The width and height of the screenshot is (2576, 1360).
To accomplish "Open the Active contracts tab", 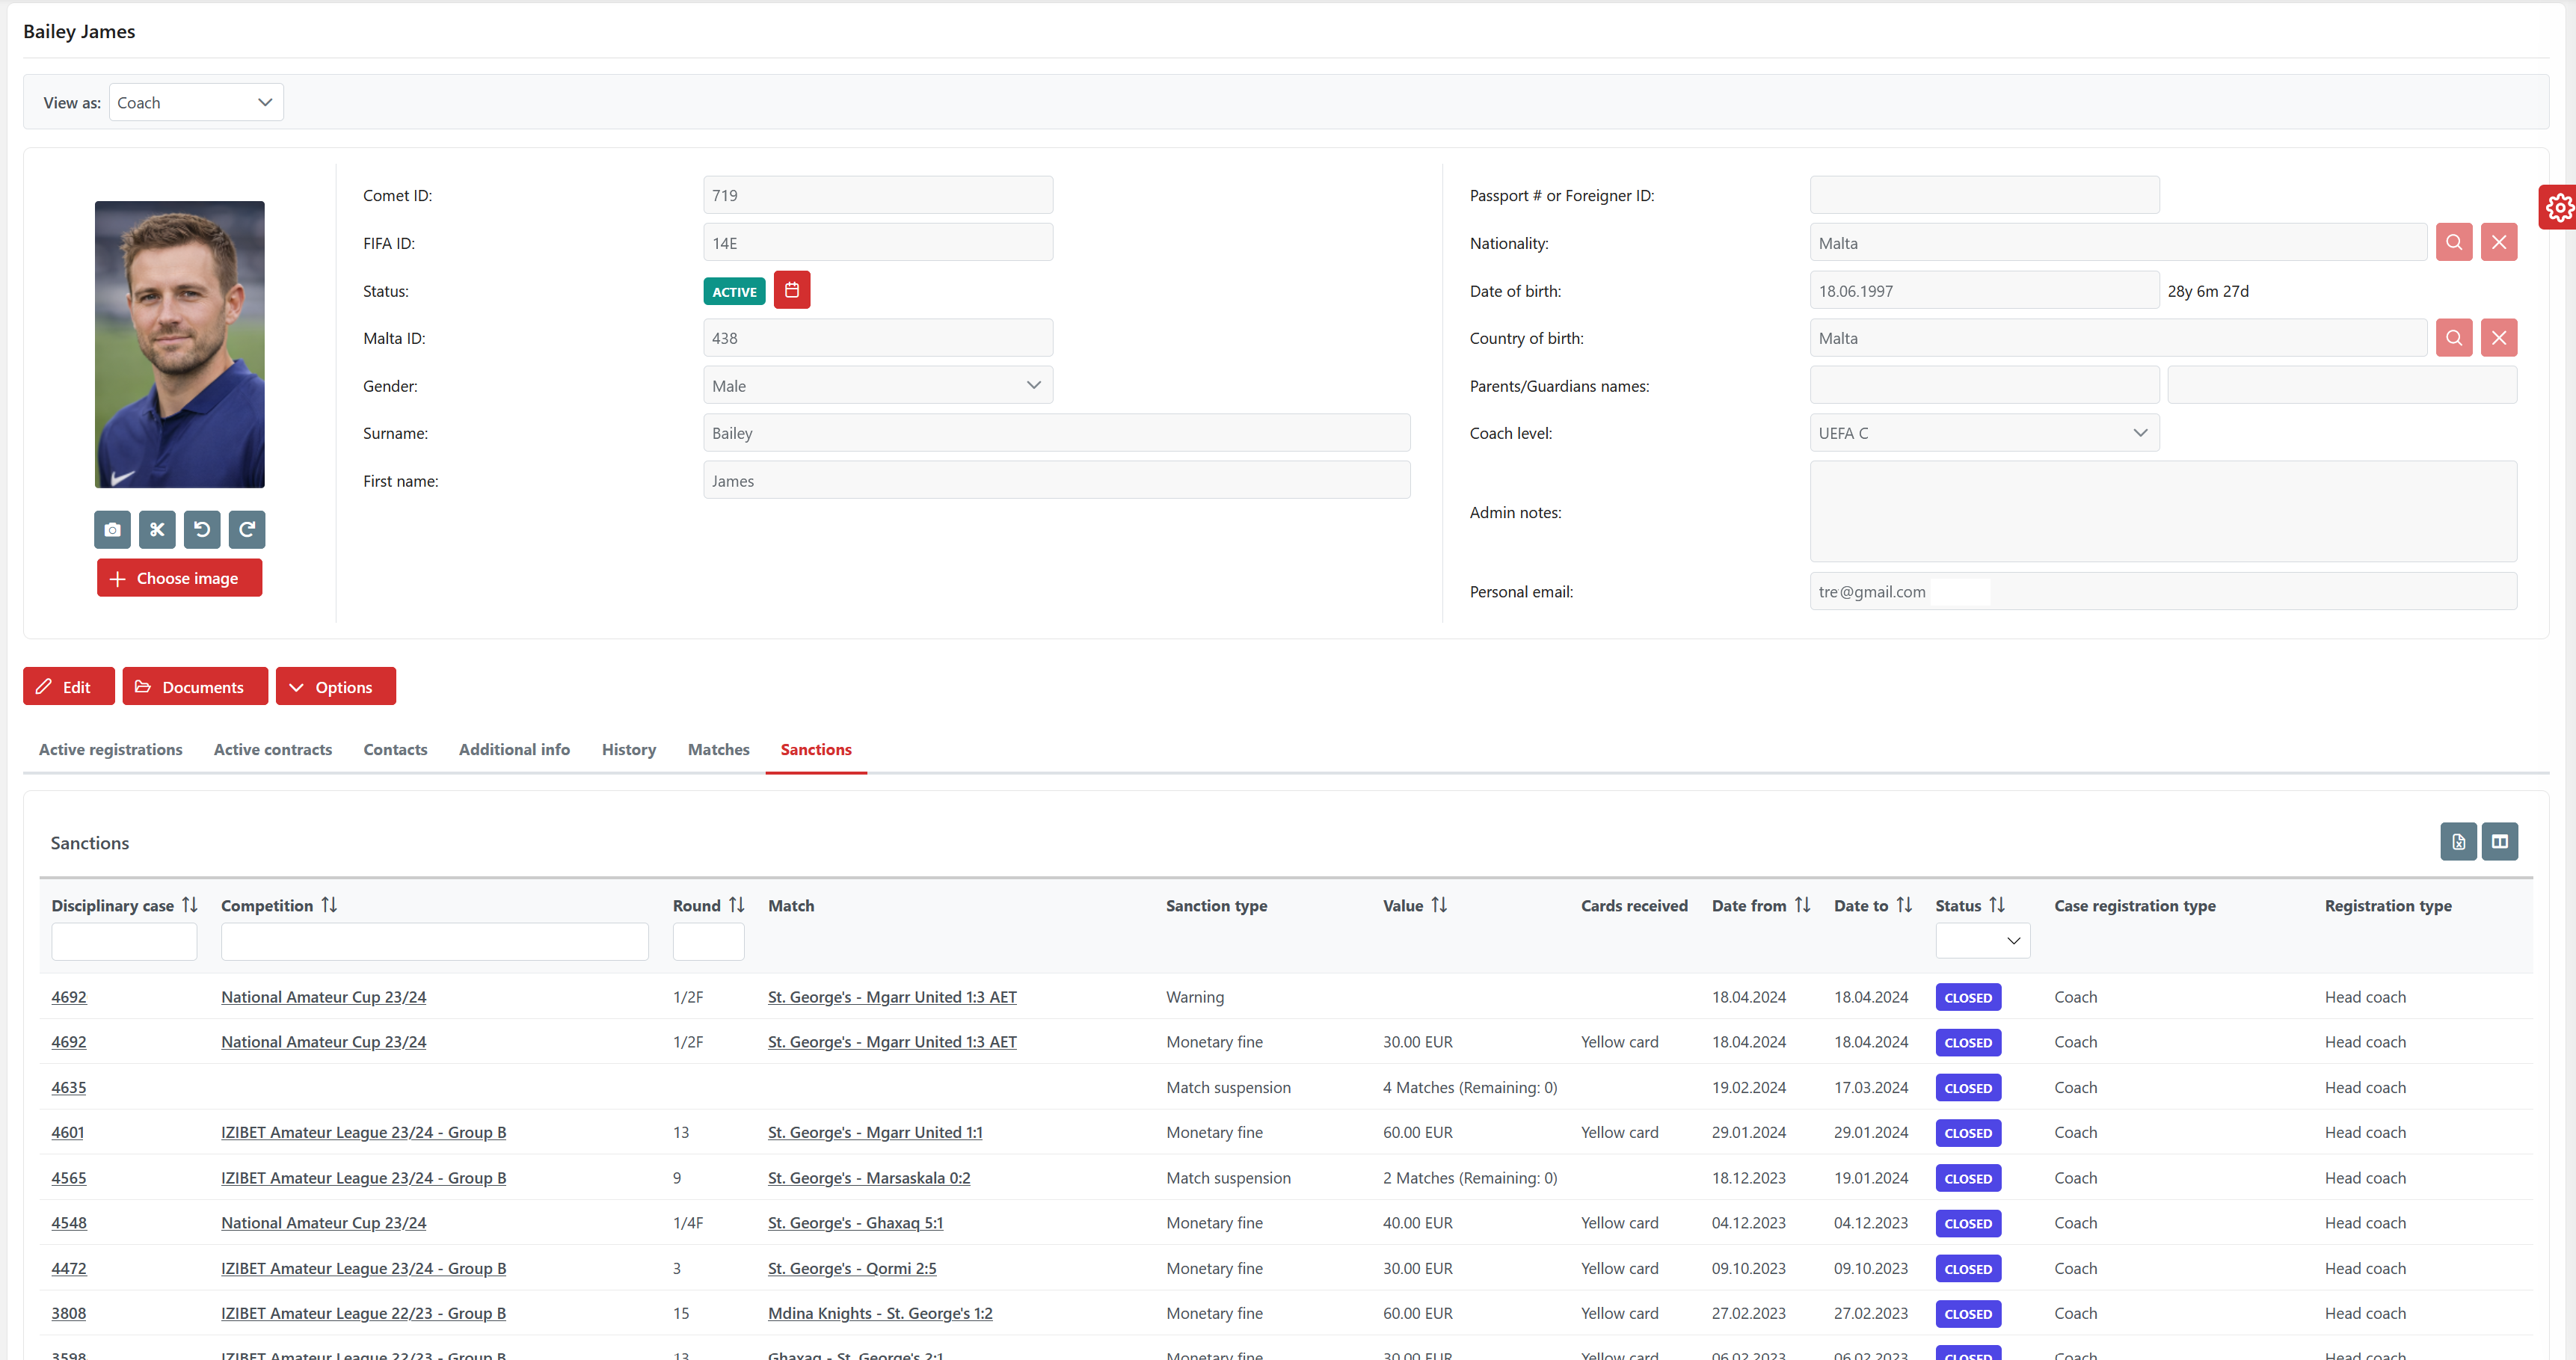I will (x=272, y=749).
